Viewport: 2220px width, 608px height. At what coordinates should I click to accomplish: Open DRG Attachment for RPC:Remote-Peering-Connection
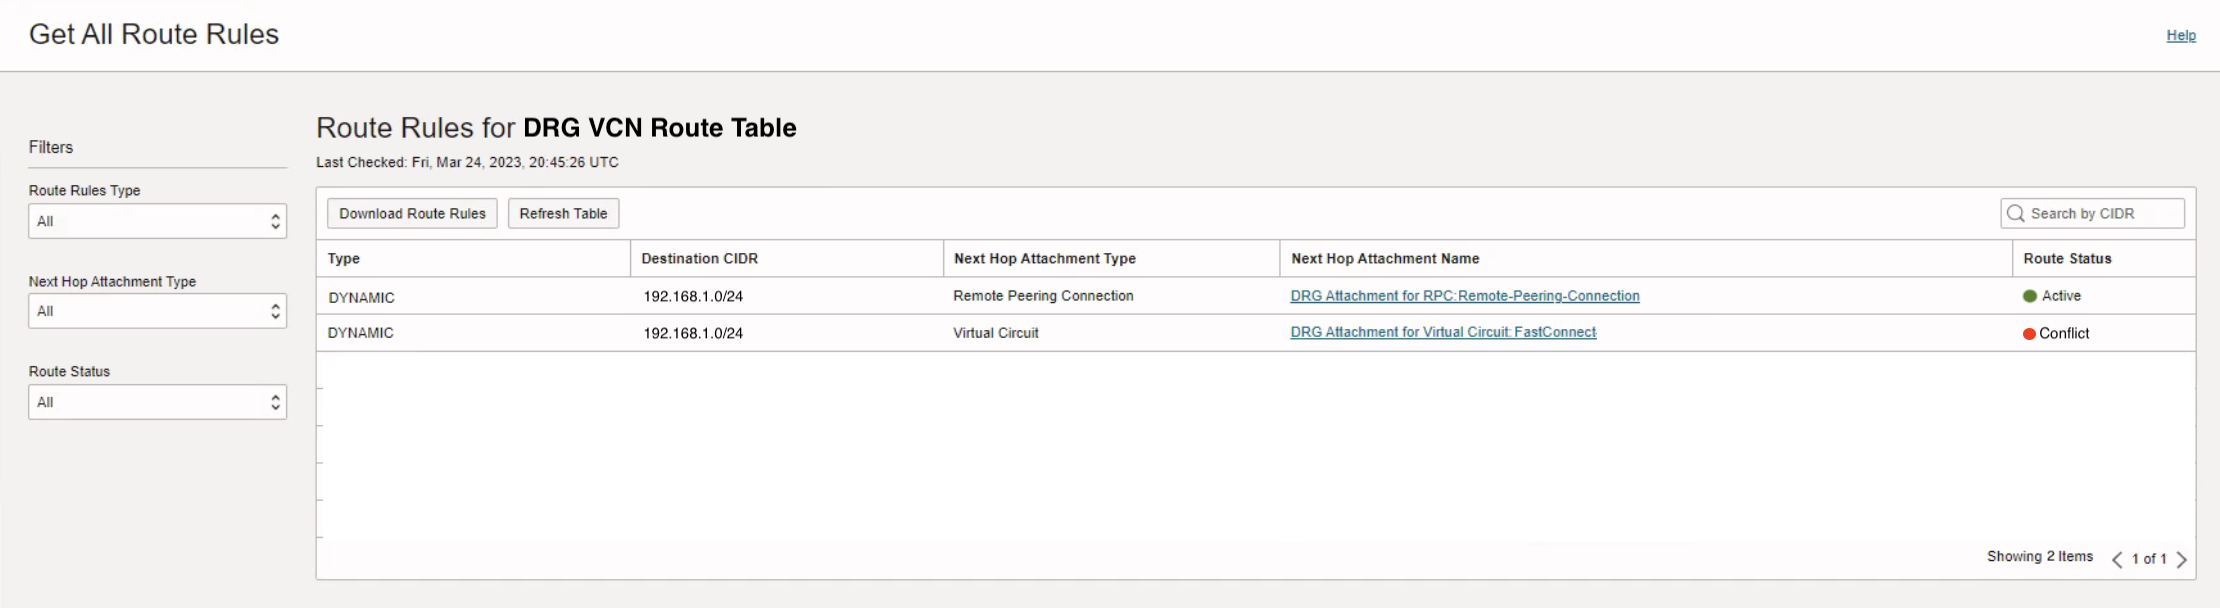[x=1464, y=296]
